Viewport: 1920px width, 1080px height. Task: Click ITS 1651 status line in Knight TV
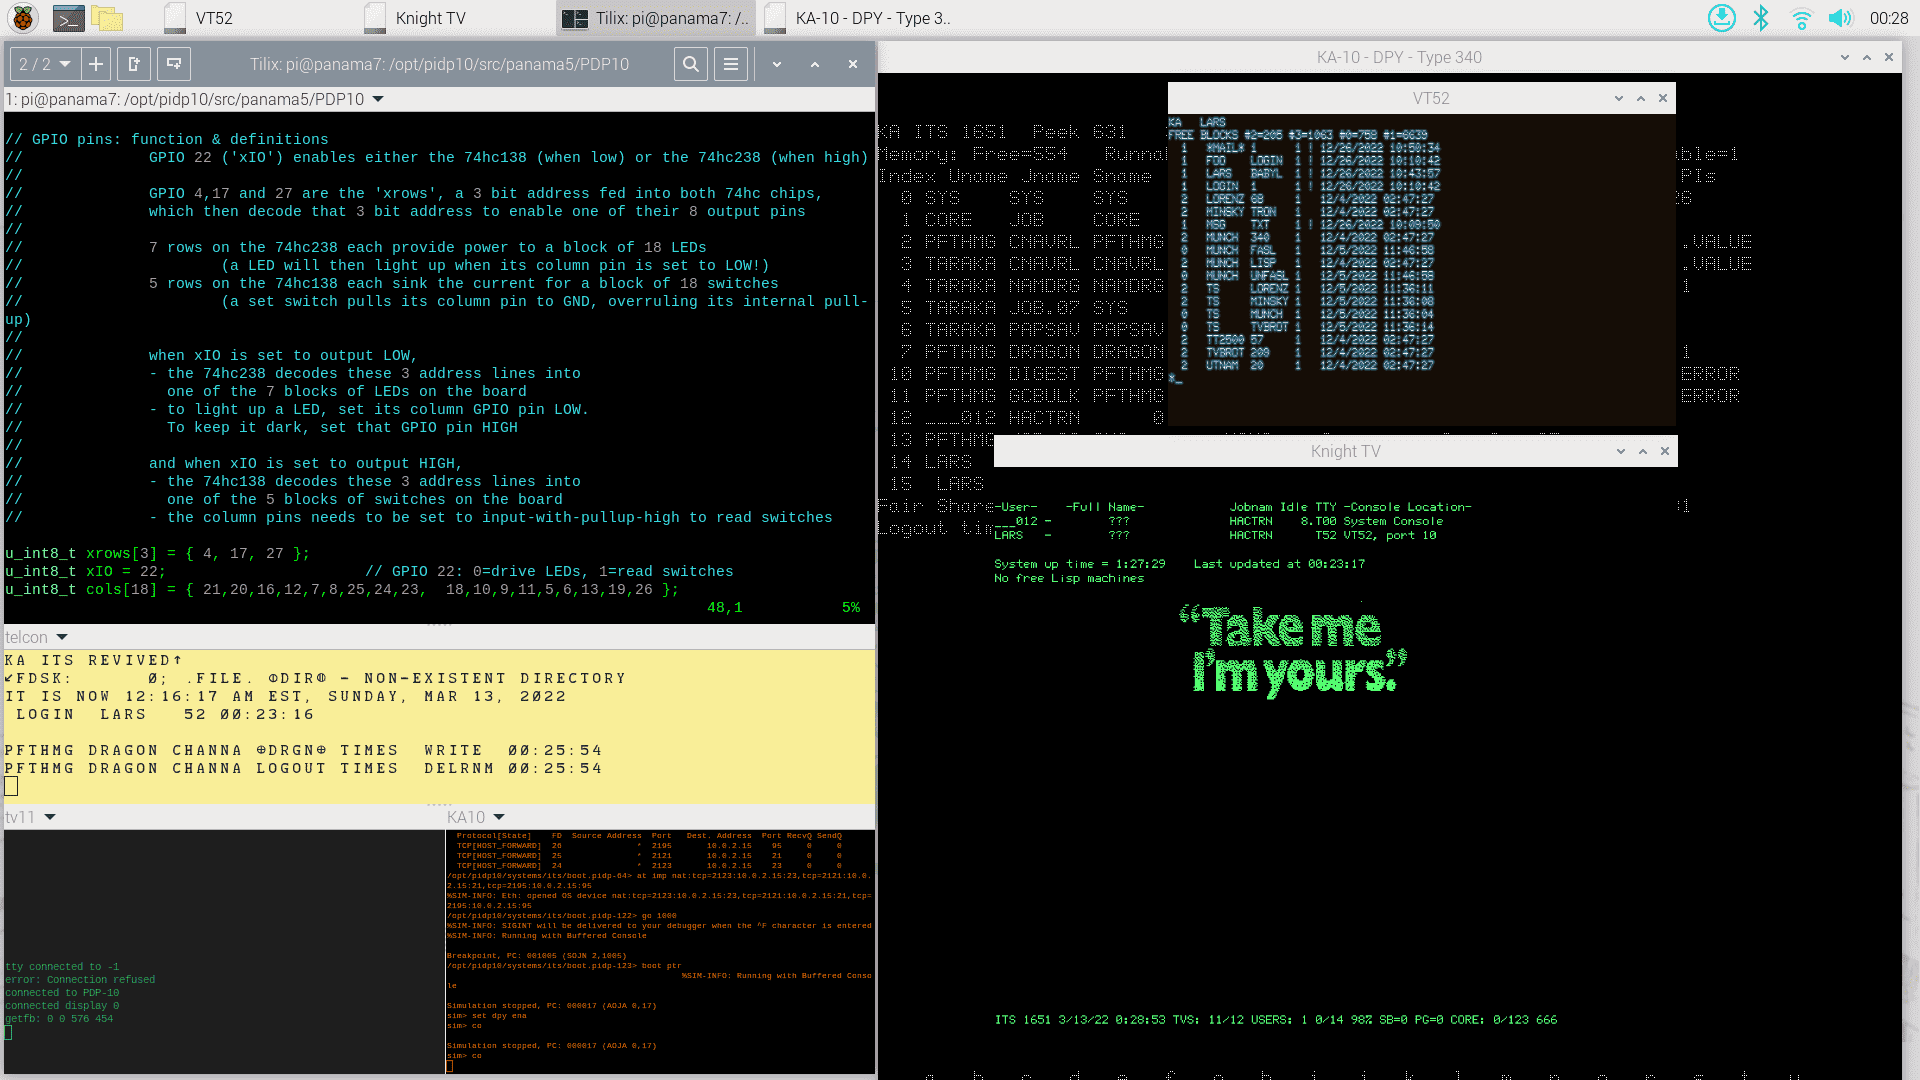pyautogui.click(x=1276, y=1020)
